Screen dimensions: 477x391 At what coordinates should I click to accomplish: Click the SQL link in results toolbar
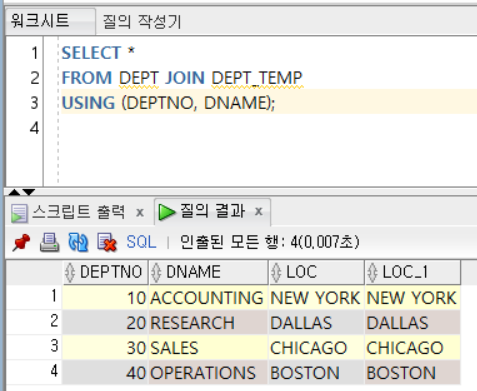tap(141, 242)
